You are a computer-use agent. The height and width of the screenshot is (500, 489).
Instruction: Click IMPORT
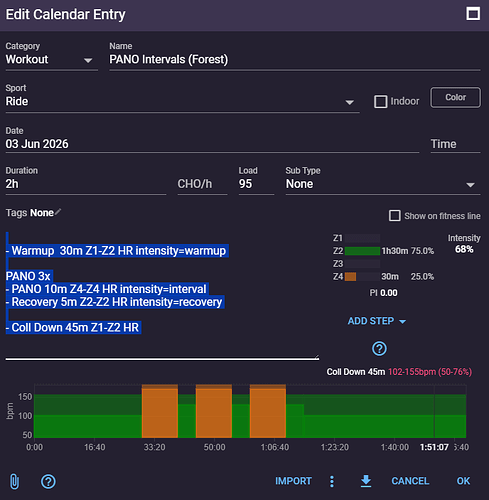(x=293, y=481)
